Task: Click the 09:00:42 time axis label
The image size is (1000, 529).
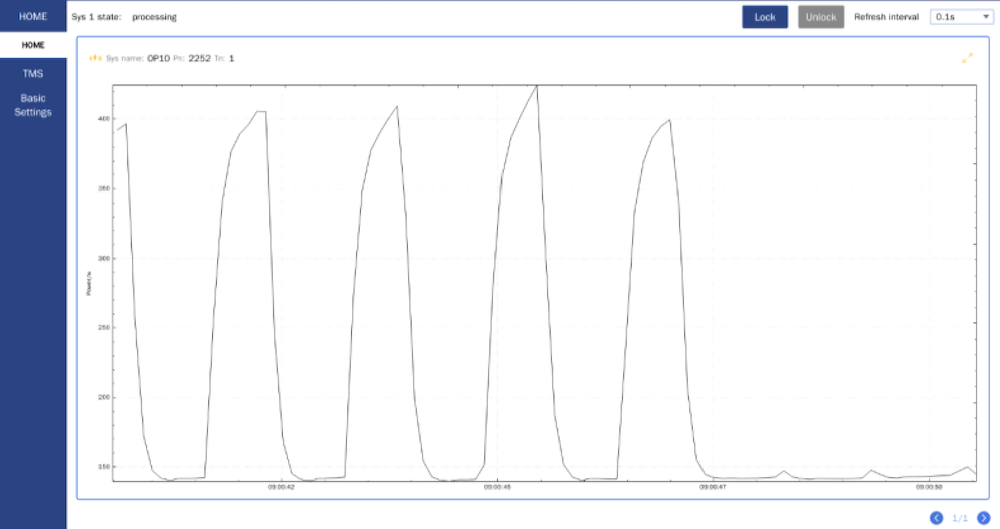Action: point(280,487)
